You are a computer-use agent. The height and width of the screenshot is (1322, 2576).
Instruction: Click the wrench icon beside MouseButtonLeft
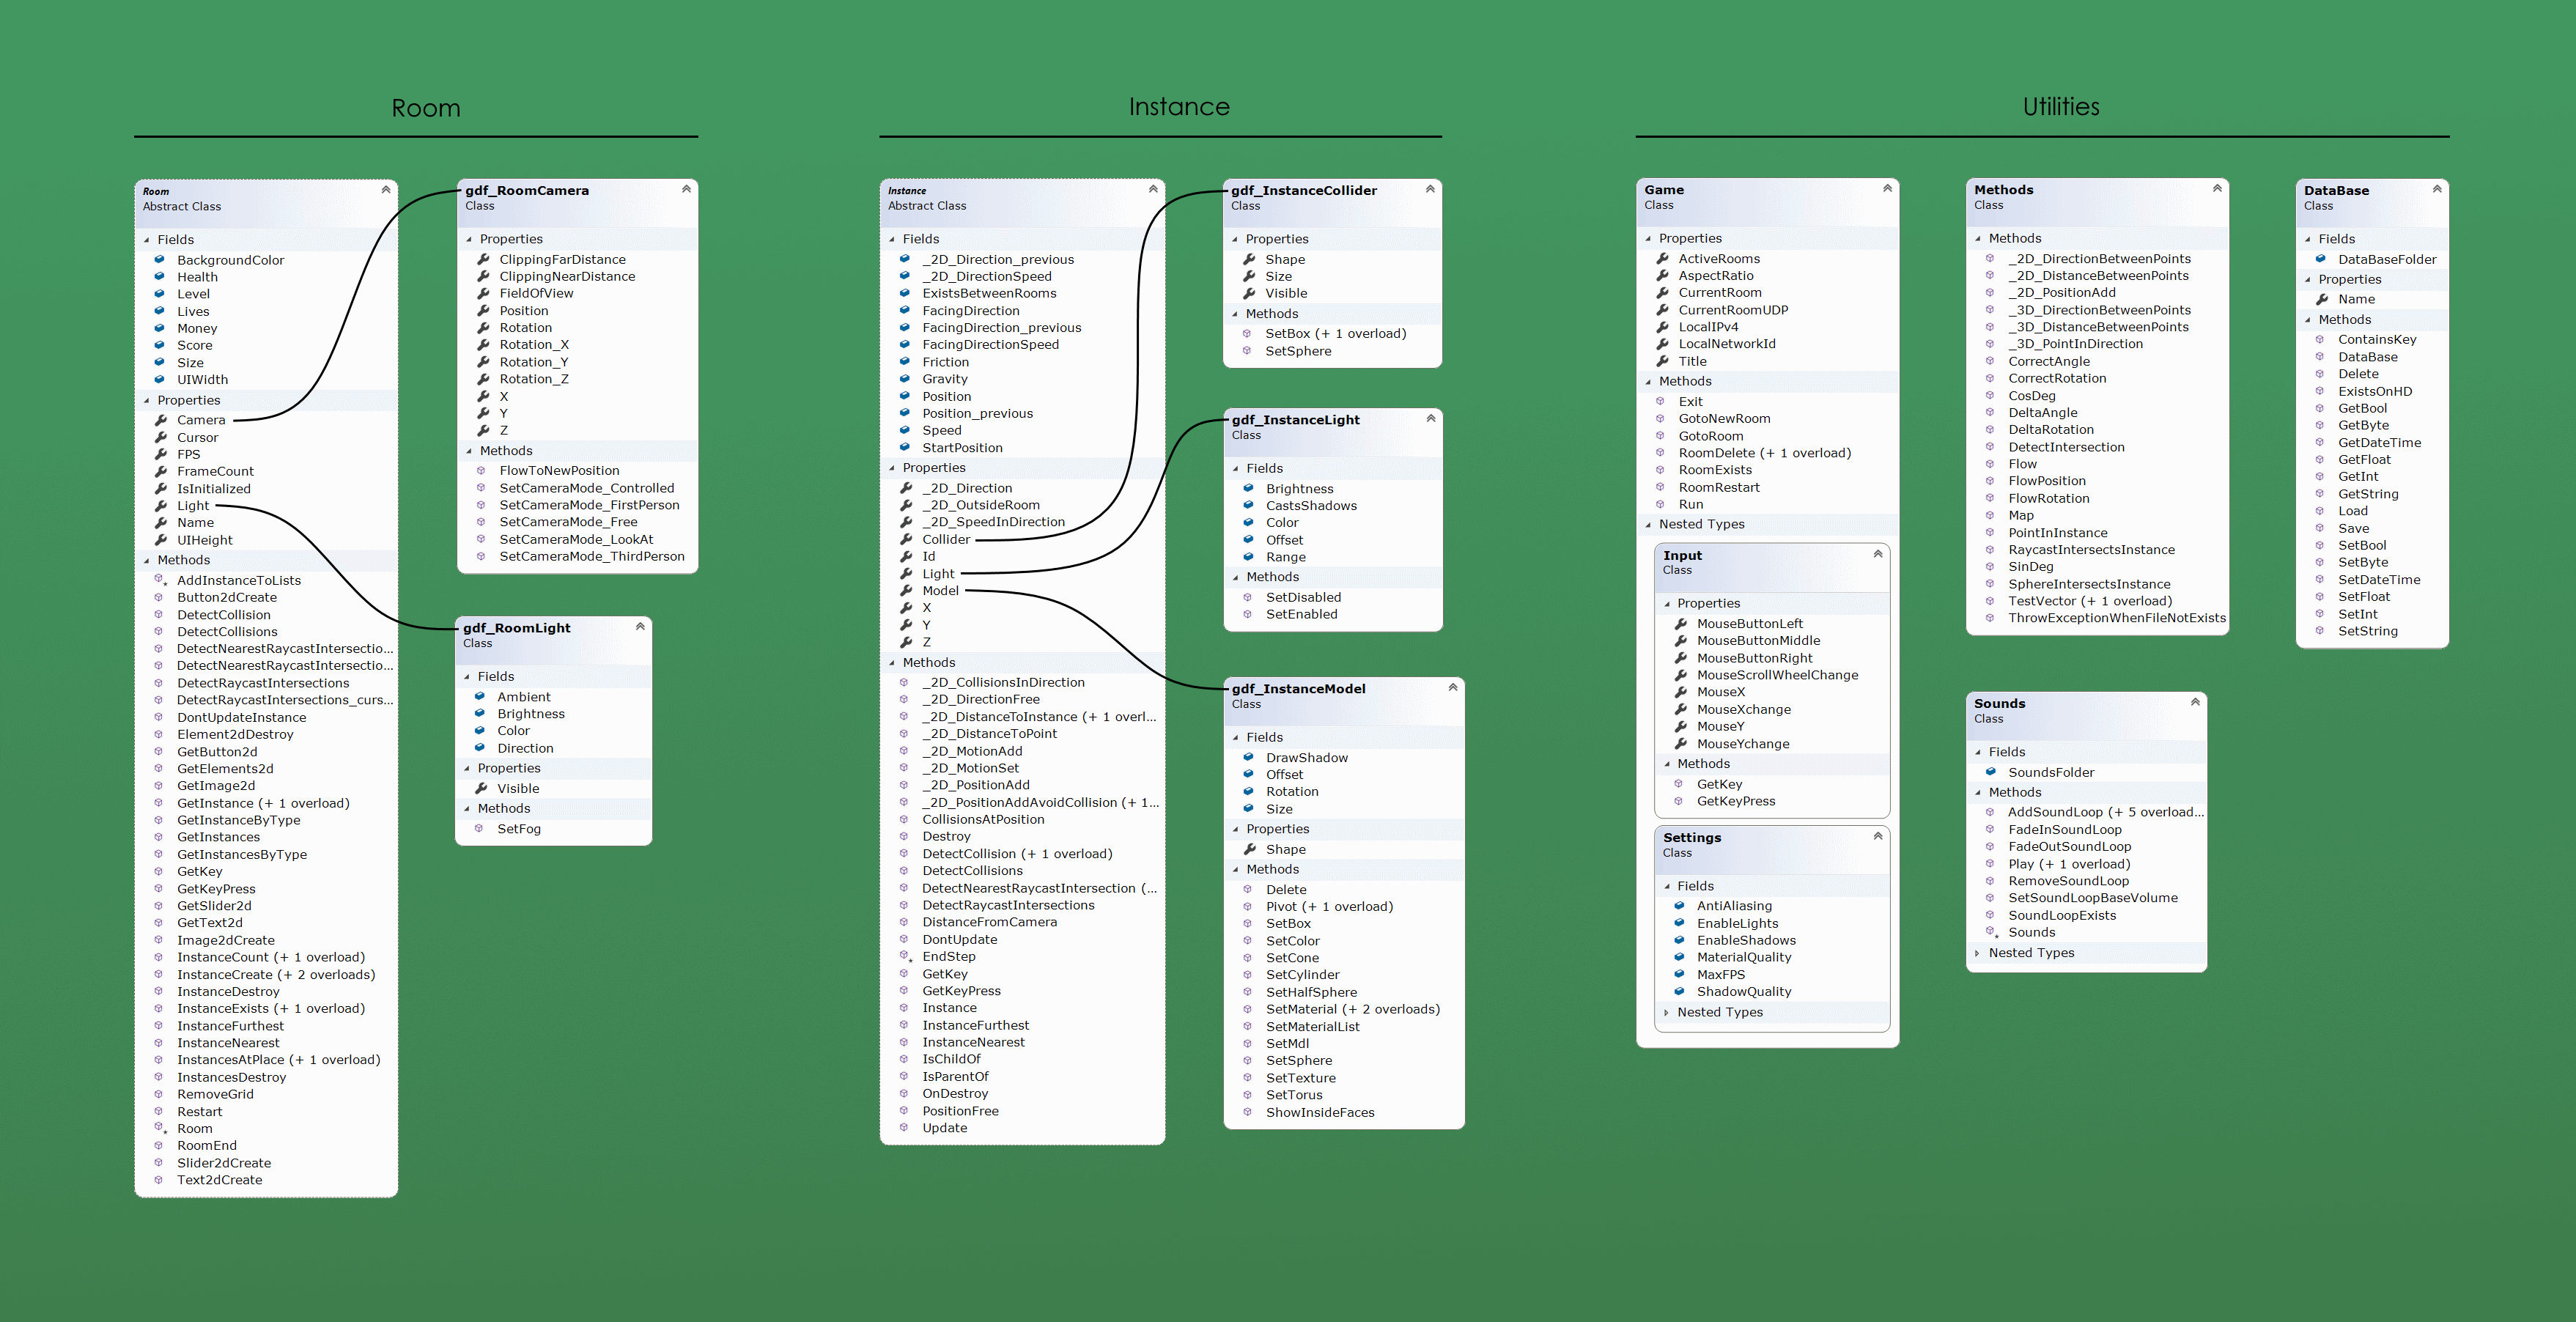tap(1681, 623)
